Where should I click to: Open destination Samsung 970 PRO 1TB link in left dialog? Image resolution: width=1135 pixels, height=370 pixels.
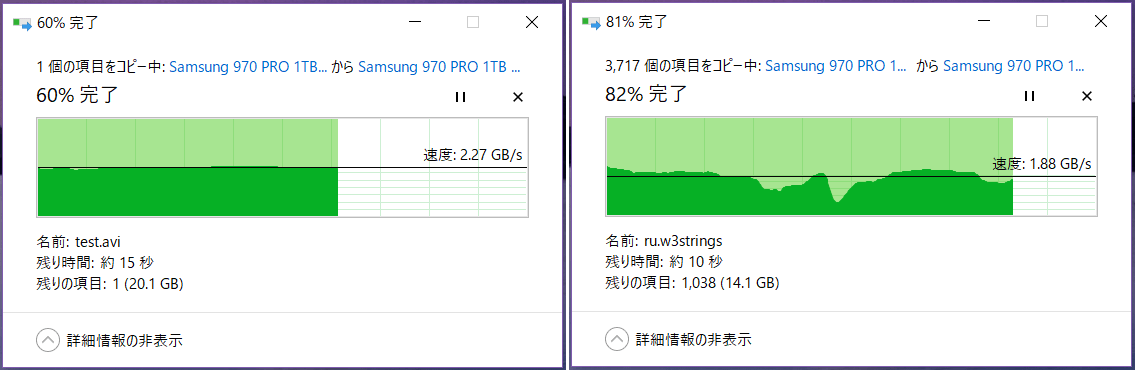tap(439, 67)
